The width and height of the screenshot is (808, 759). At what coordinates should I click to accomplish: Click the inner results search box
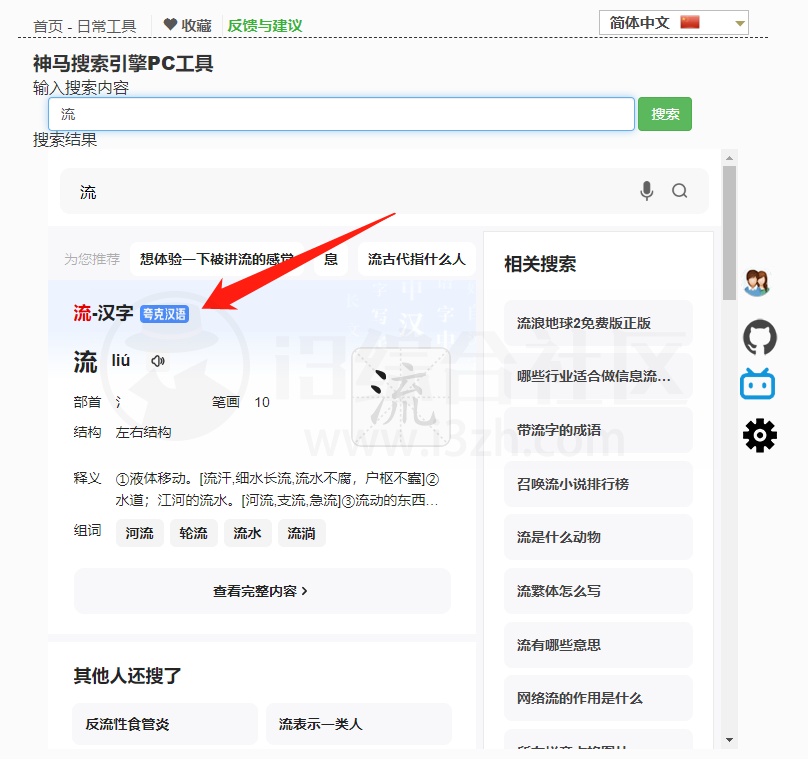click(x=384, y=191)
